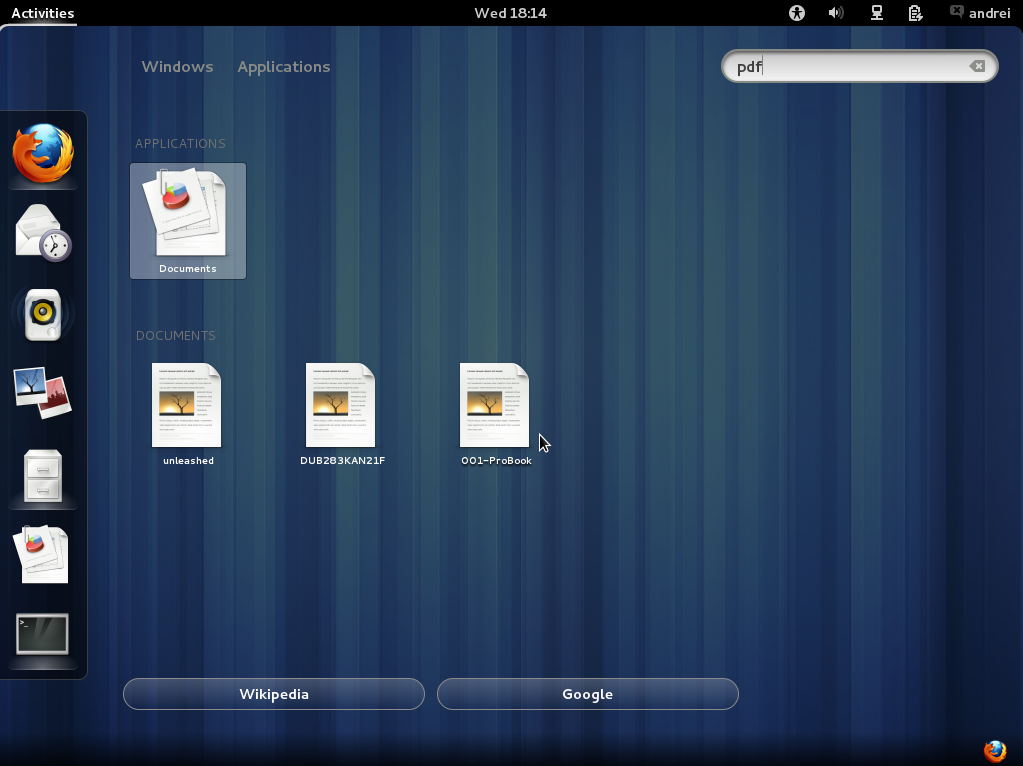Open the network status indicator
The image size is (1023, 766).
pos(875,13)
